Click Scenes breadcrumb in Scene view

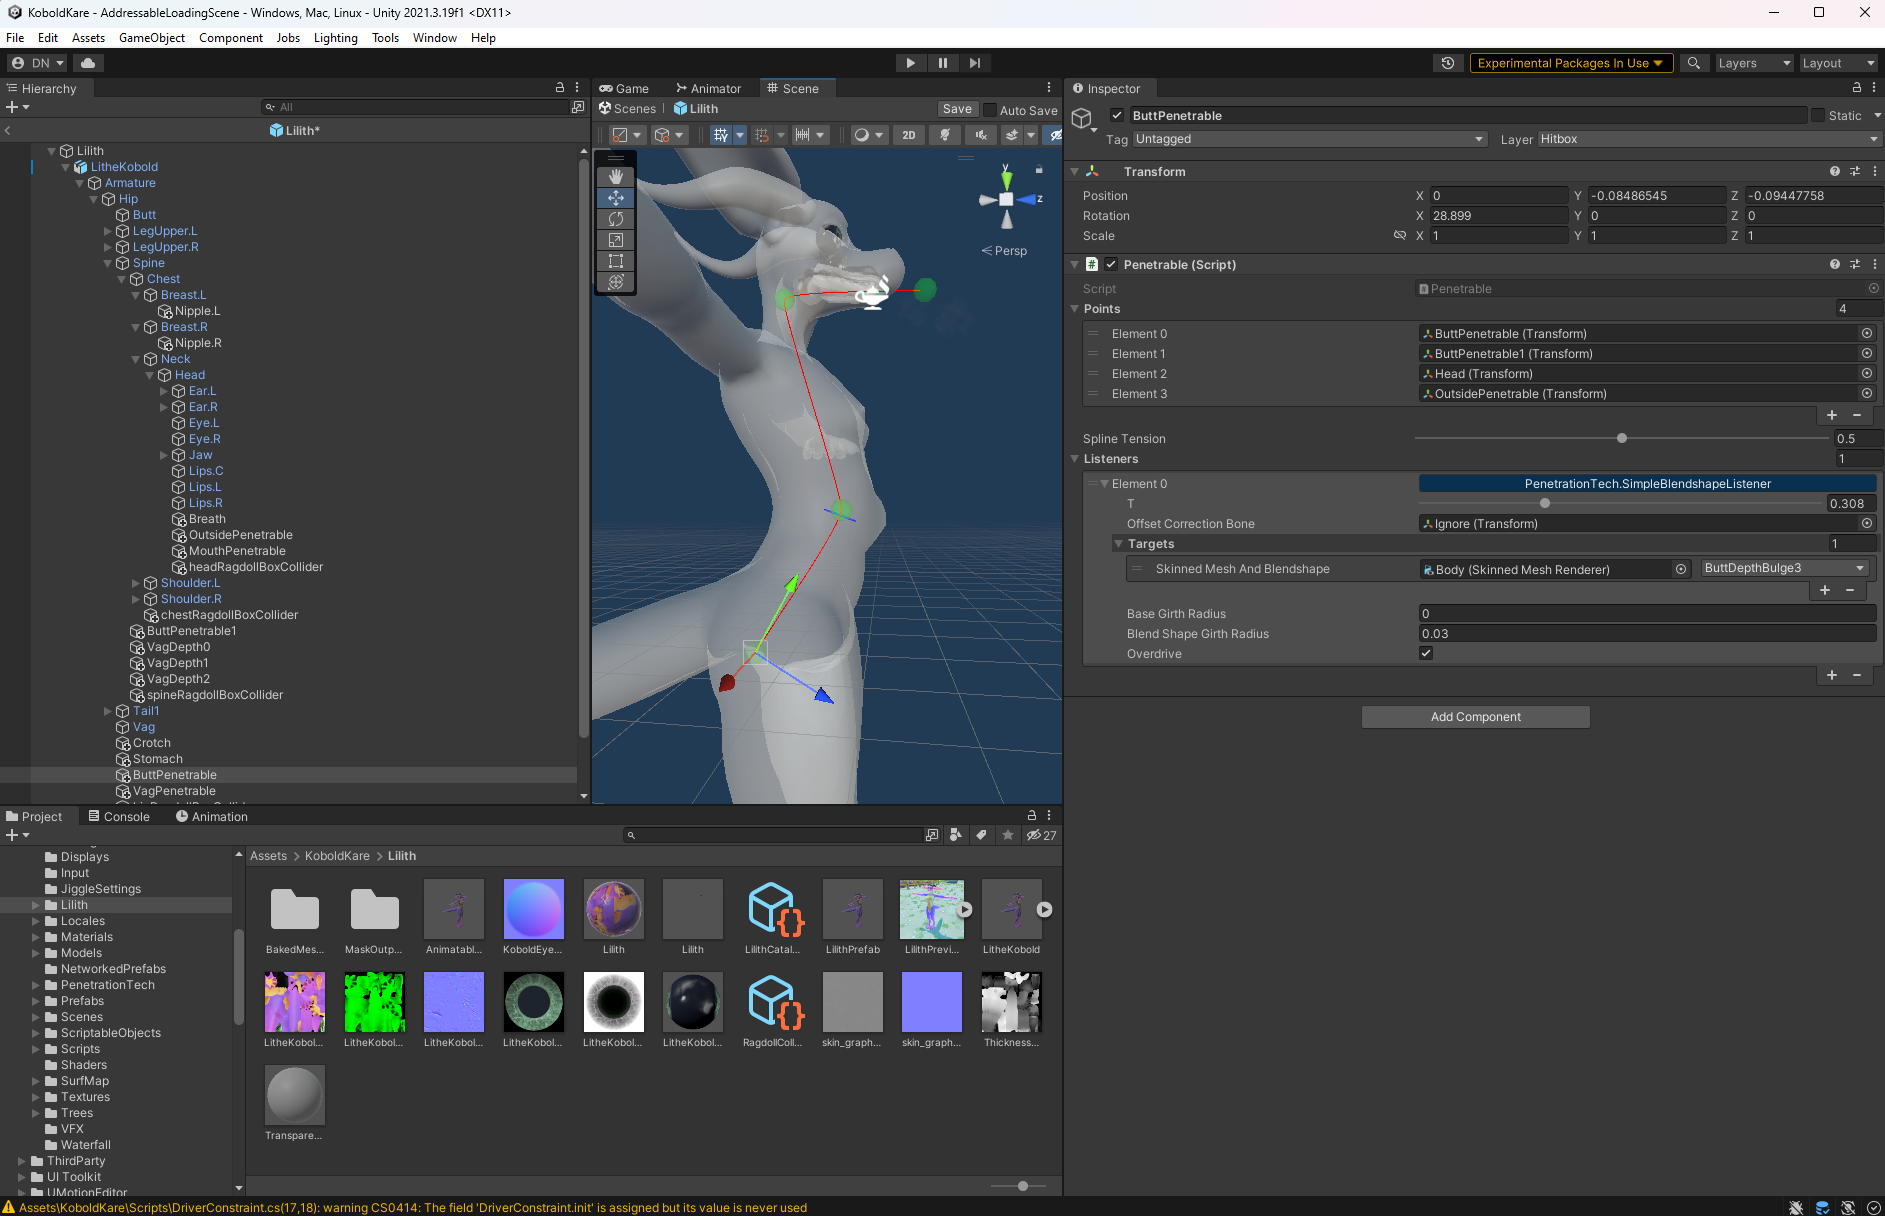pos(628,109)
